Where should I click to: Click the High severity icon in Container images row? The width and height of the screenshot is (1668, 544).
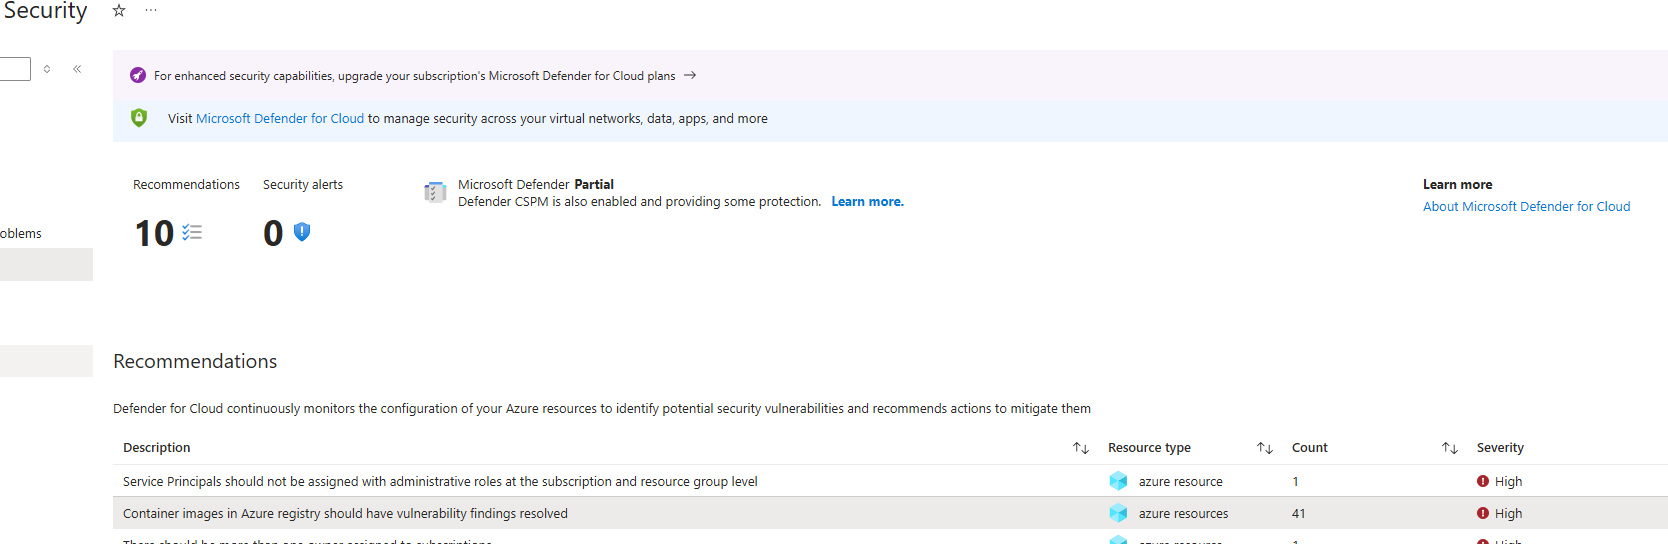(1483, 513)
